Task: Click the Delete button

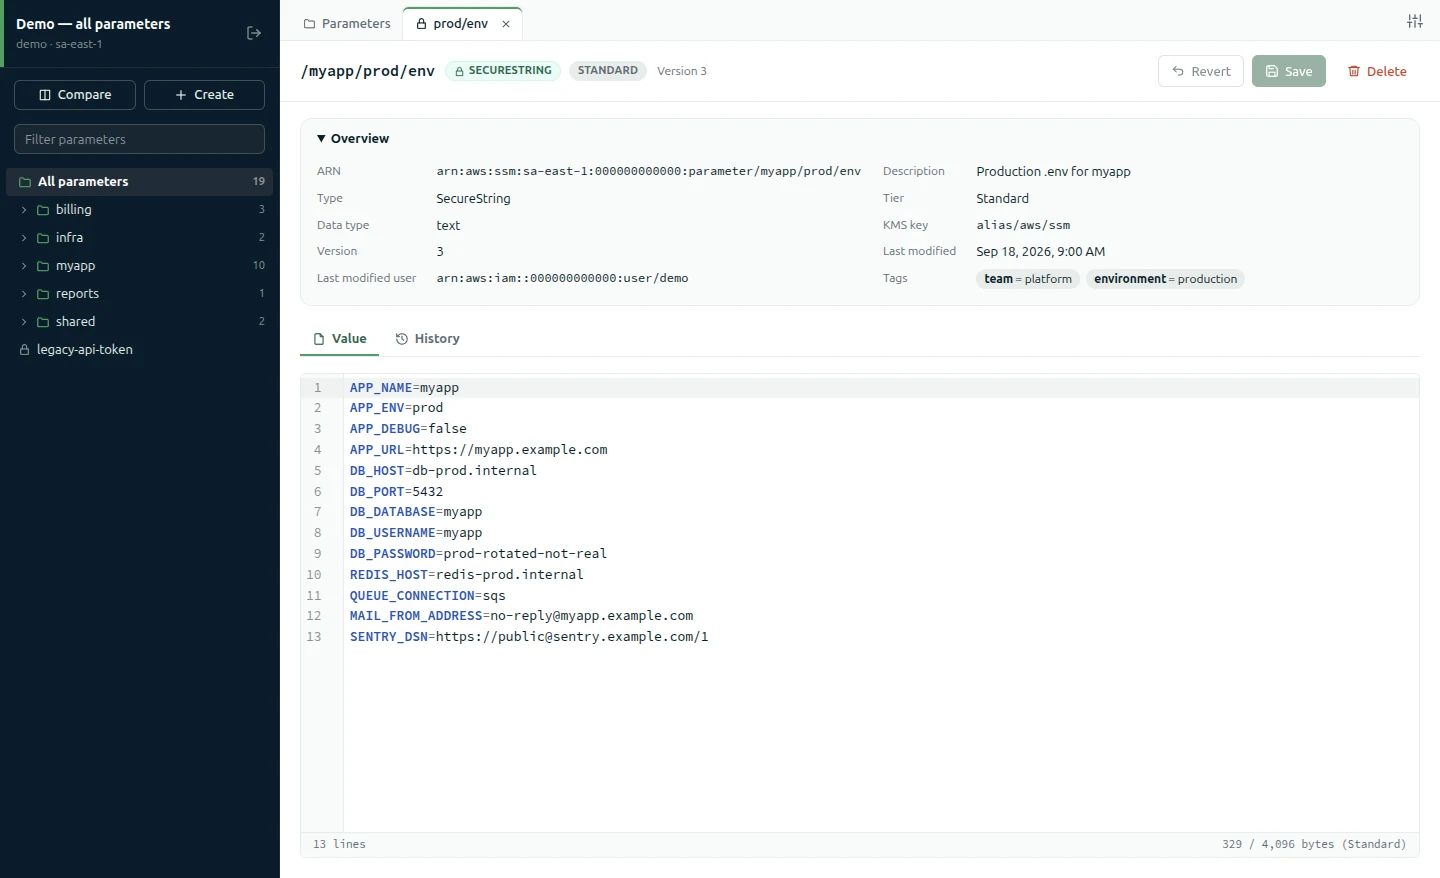Action: [x=1377, y=71]
